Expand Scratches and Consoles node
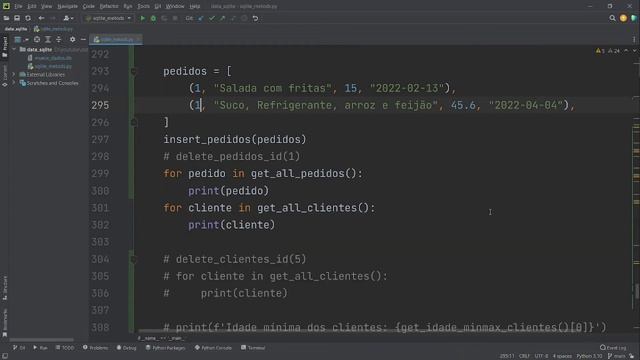 click(14, 83)
